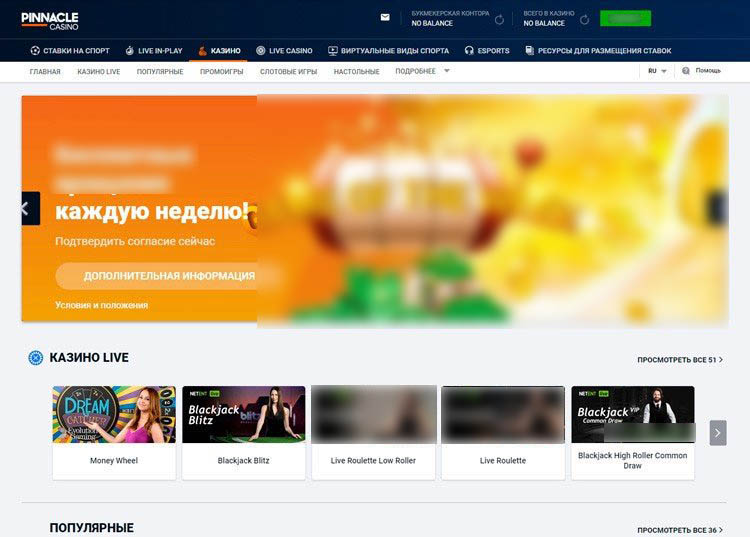Refresh the sportsbook balance icon
This screenshot has width=750, height=537.
click(500, 19)
